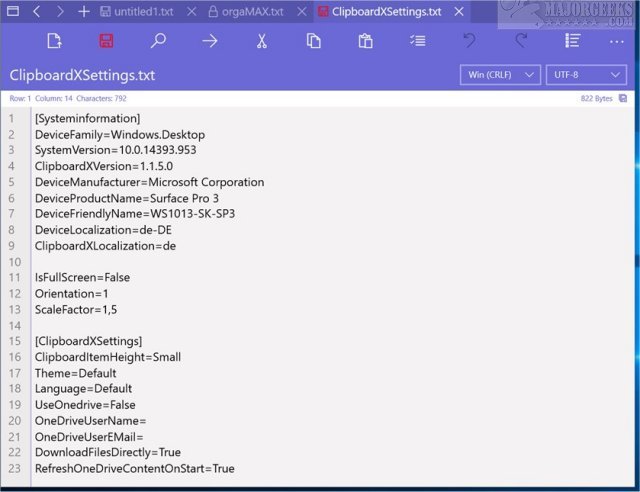Screen dimensions: 640x492
Task: Click the Row: 1 status entry
Action: coord(20,98)
